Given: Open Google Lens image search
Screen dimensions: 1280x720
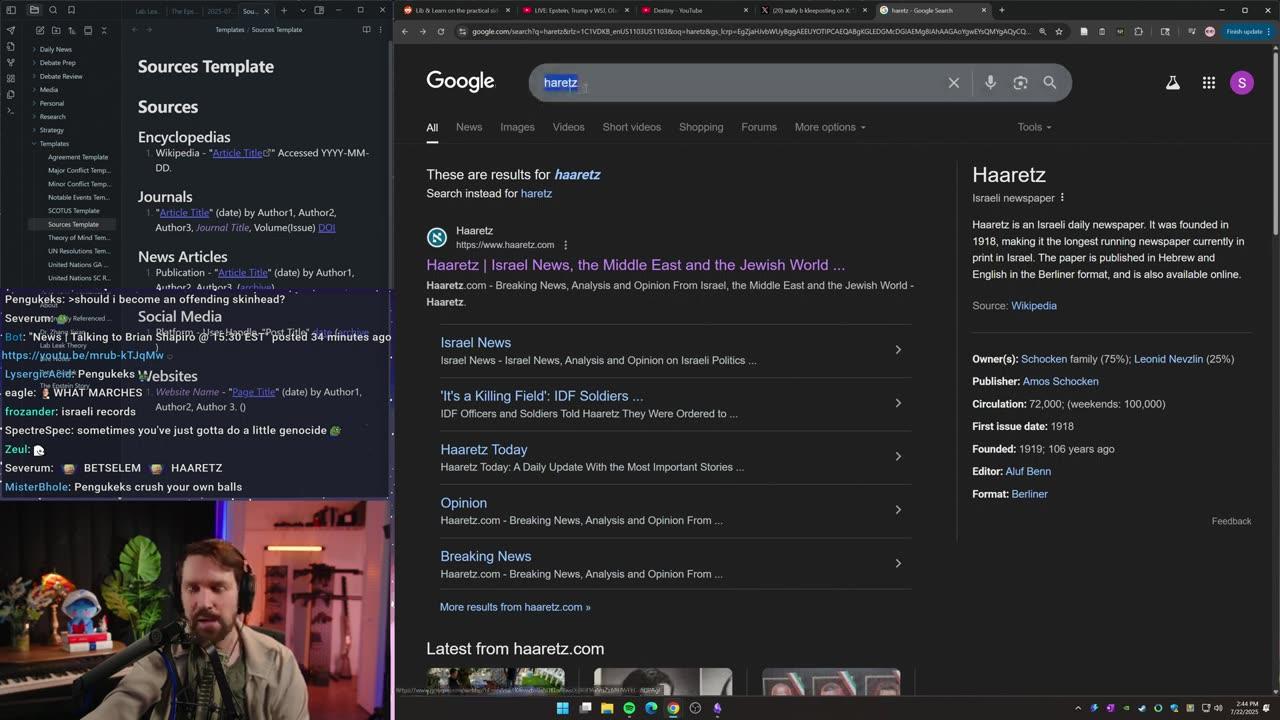Looking at the screenshot, I should click(x=1020, y=83).
